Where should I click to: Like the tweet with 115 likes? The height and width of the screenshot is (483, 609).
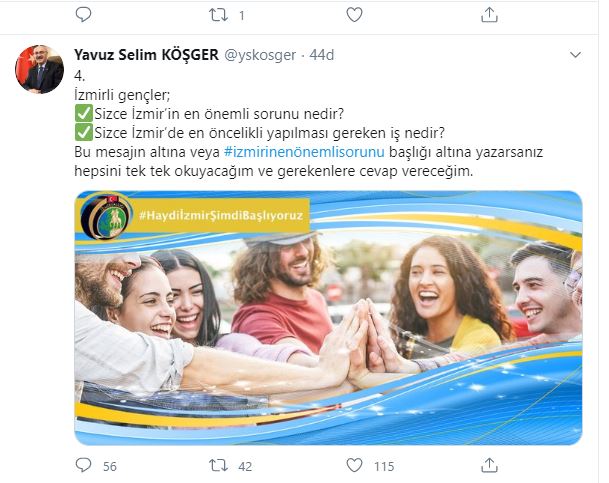pyautogui.click(x=354, y=465)
